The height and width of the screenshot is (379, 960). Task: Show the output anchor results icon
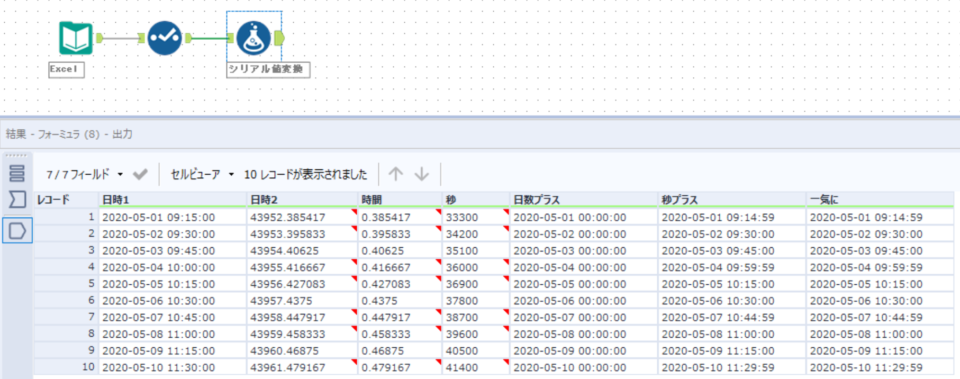pos(17,230)
